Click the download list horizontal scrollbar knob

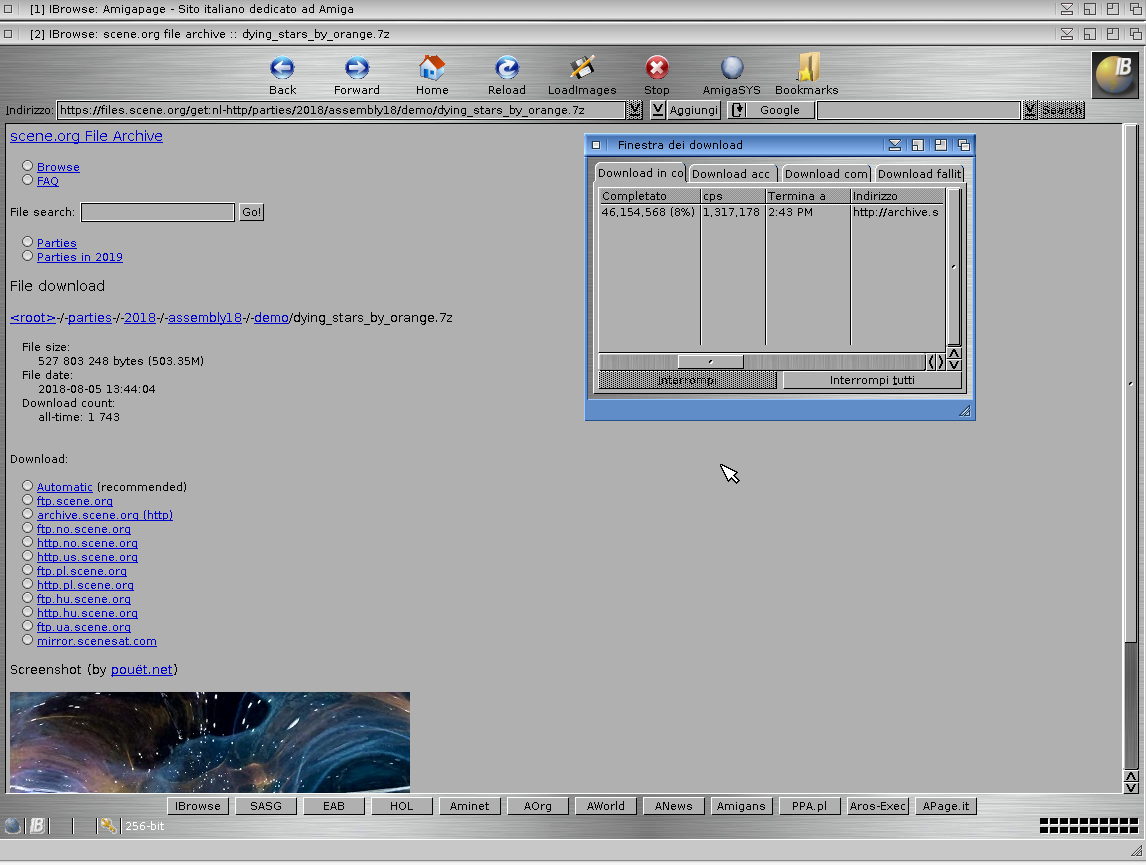coord(710,362)
